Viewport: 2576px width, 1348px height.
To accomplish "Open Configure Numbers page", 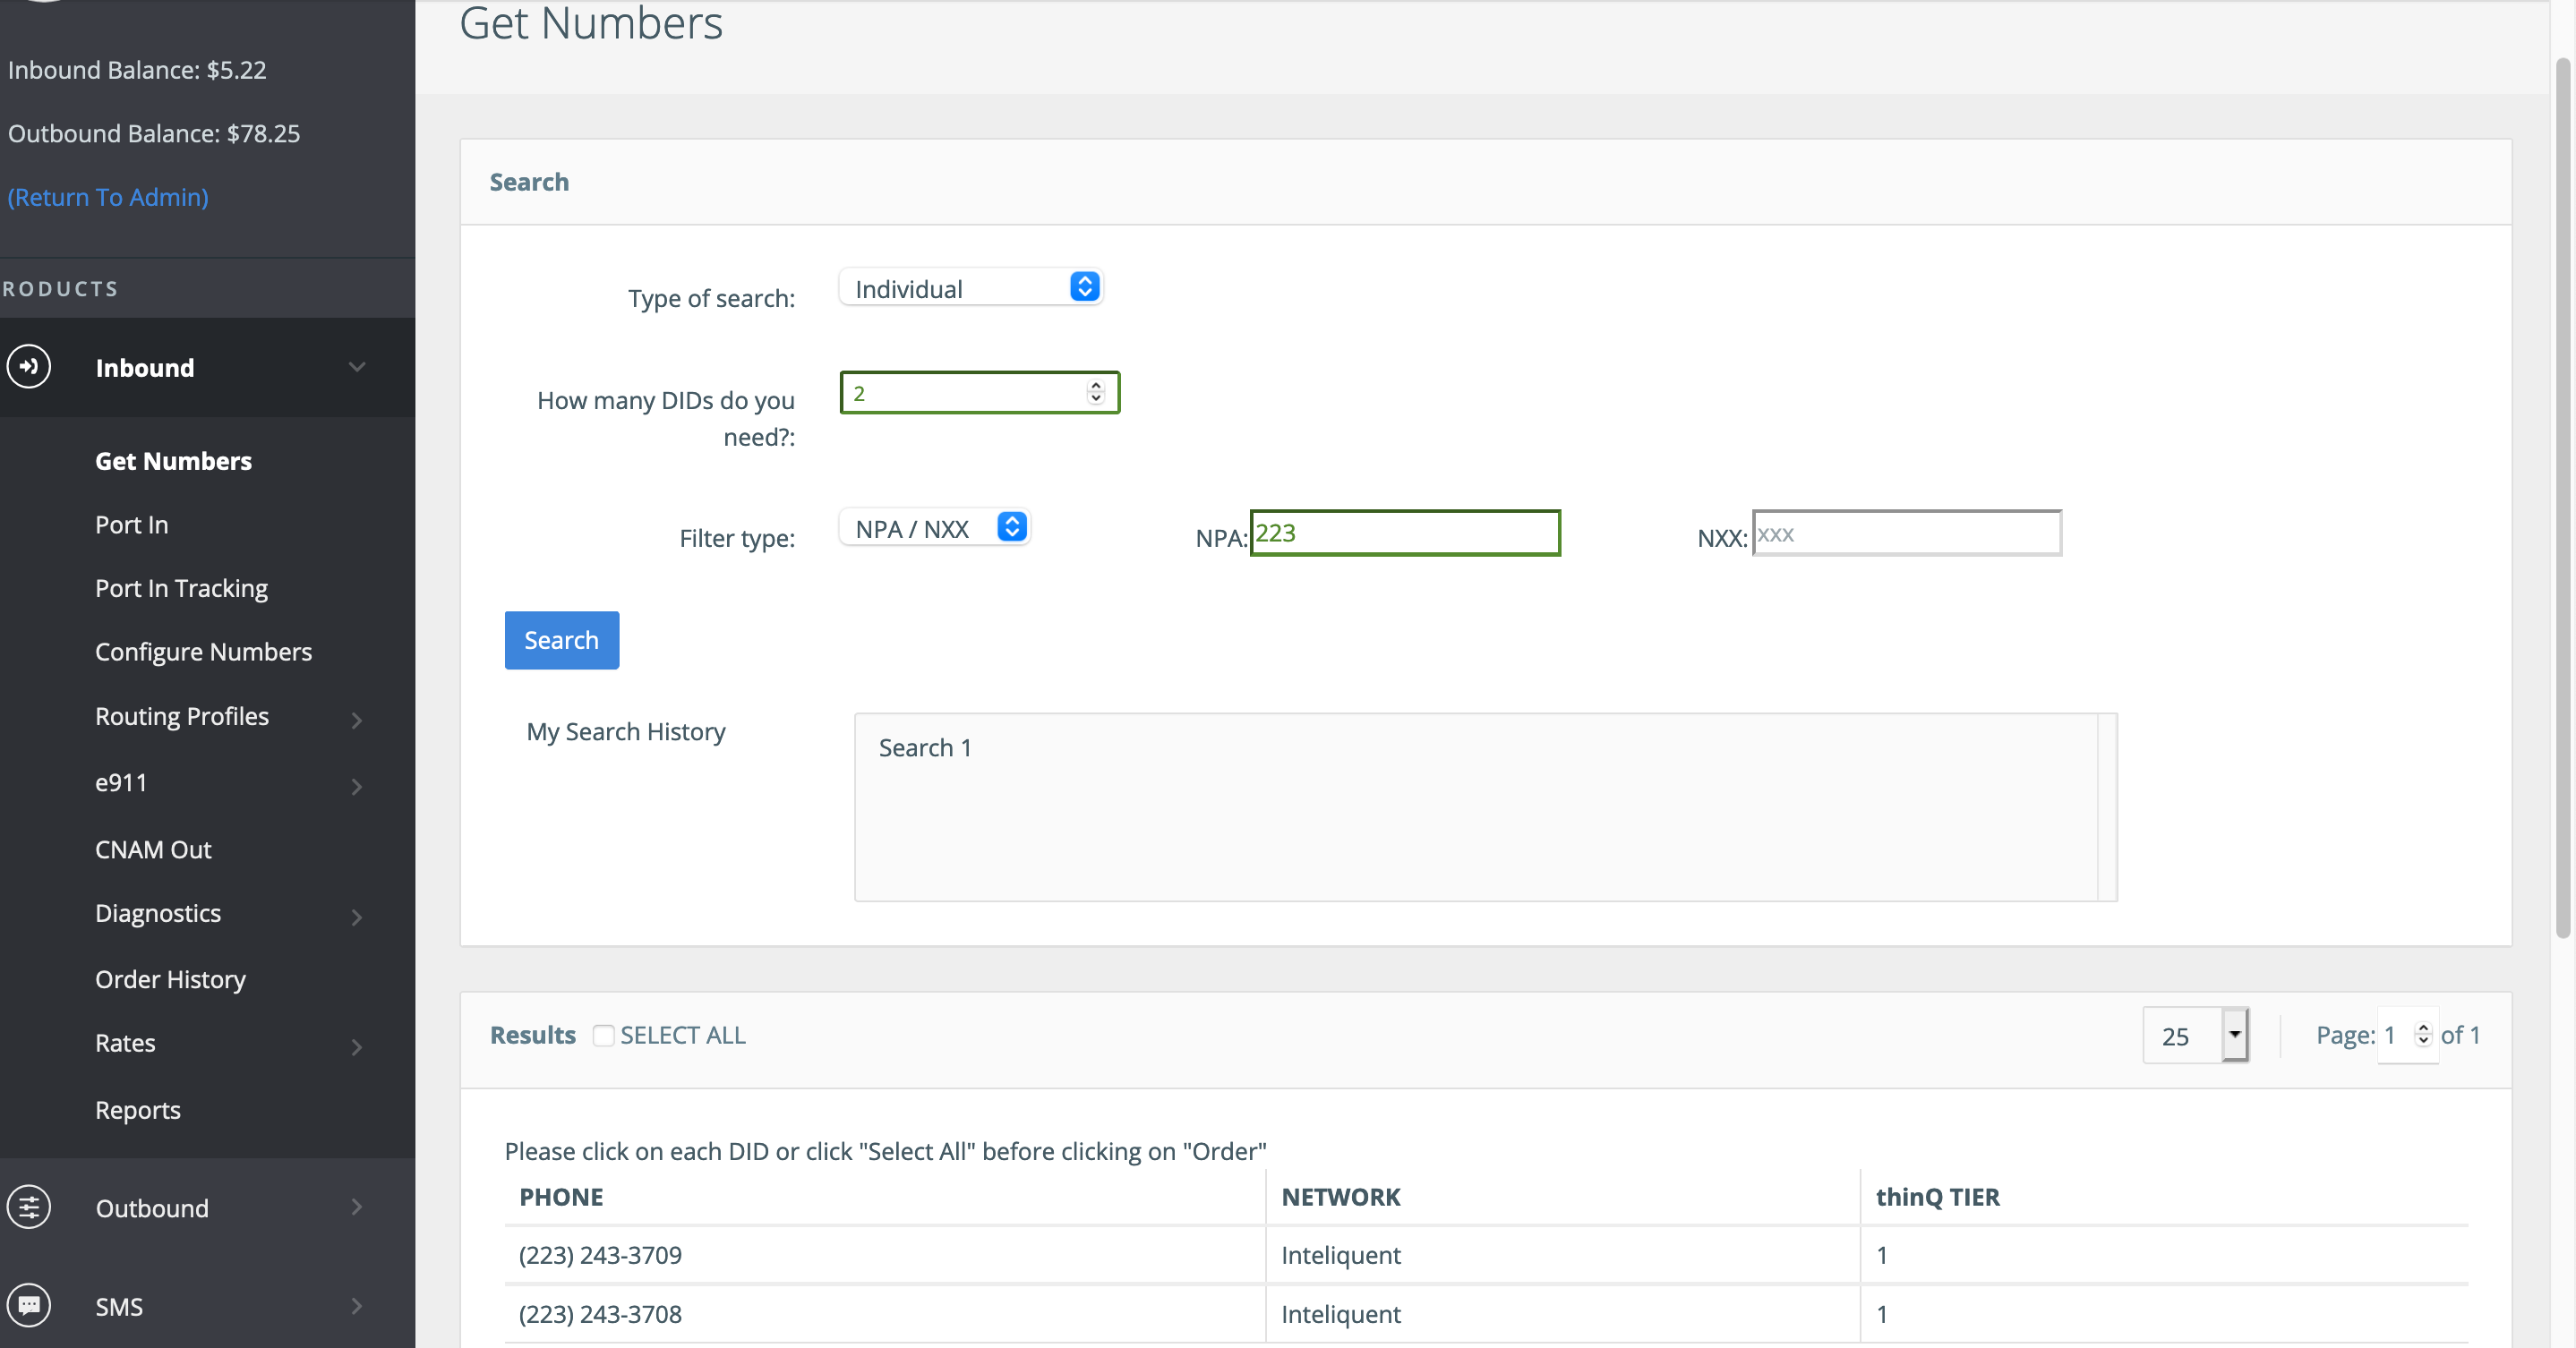I will (x=203, y=652).
